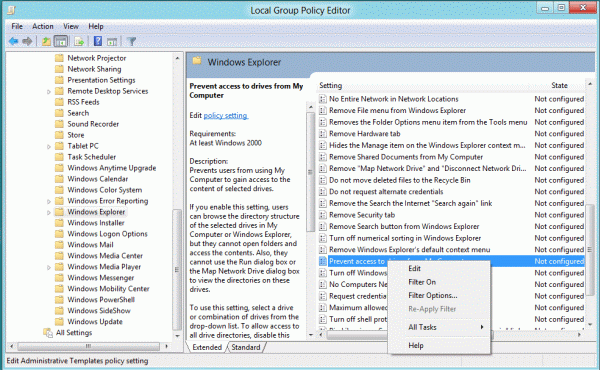This screenshot has height=370, width=600.
Task: Click policy icon beside Maximum allowed setting
Action: (323, 308)
